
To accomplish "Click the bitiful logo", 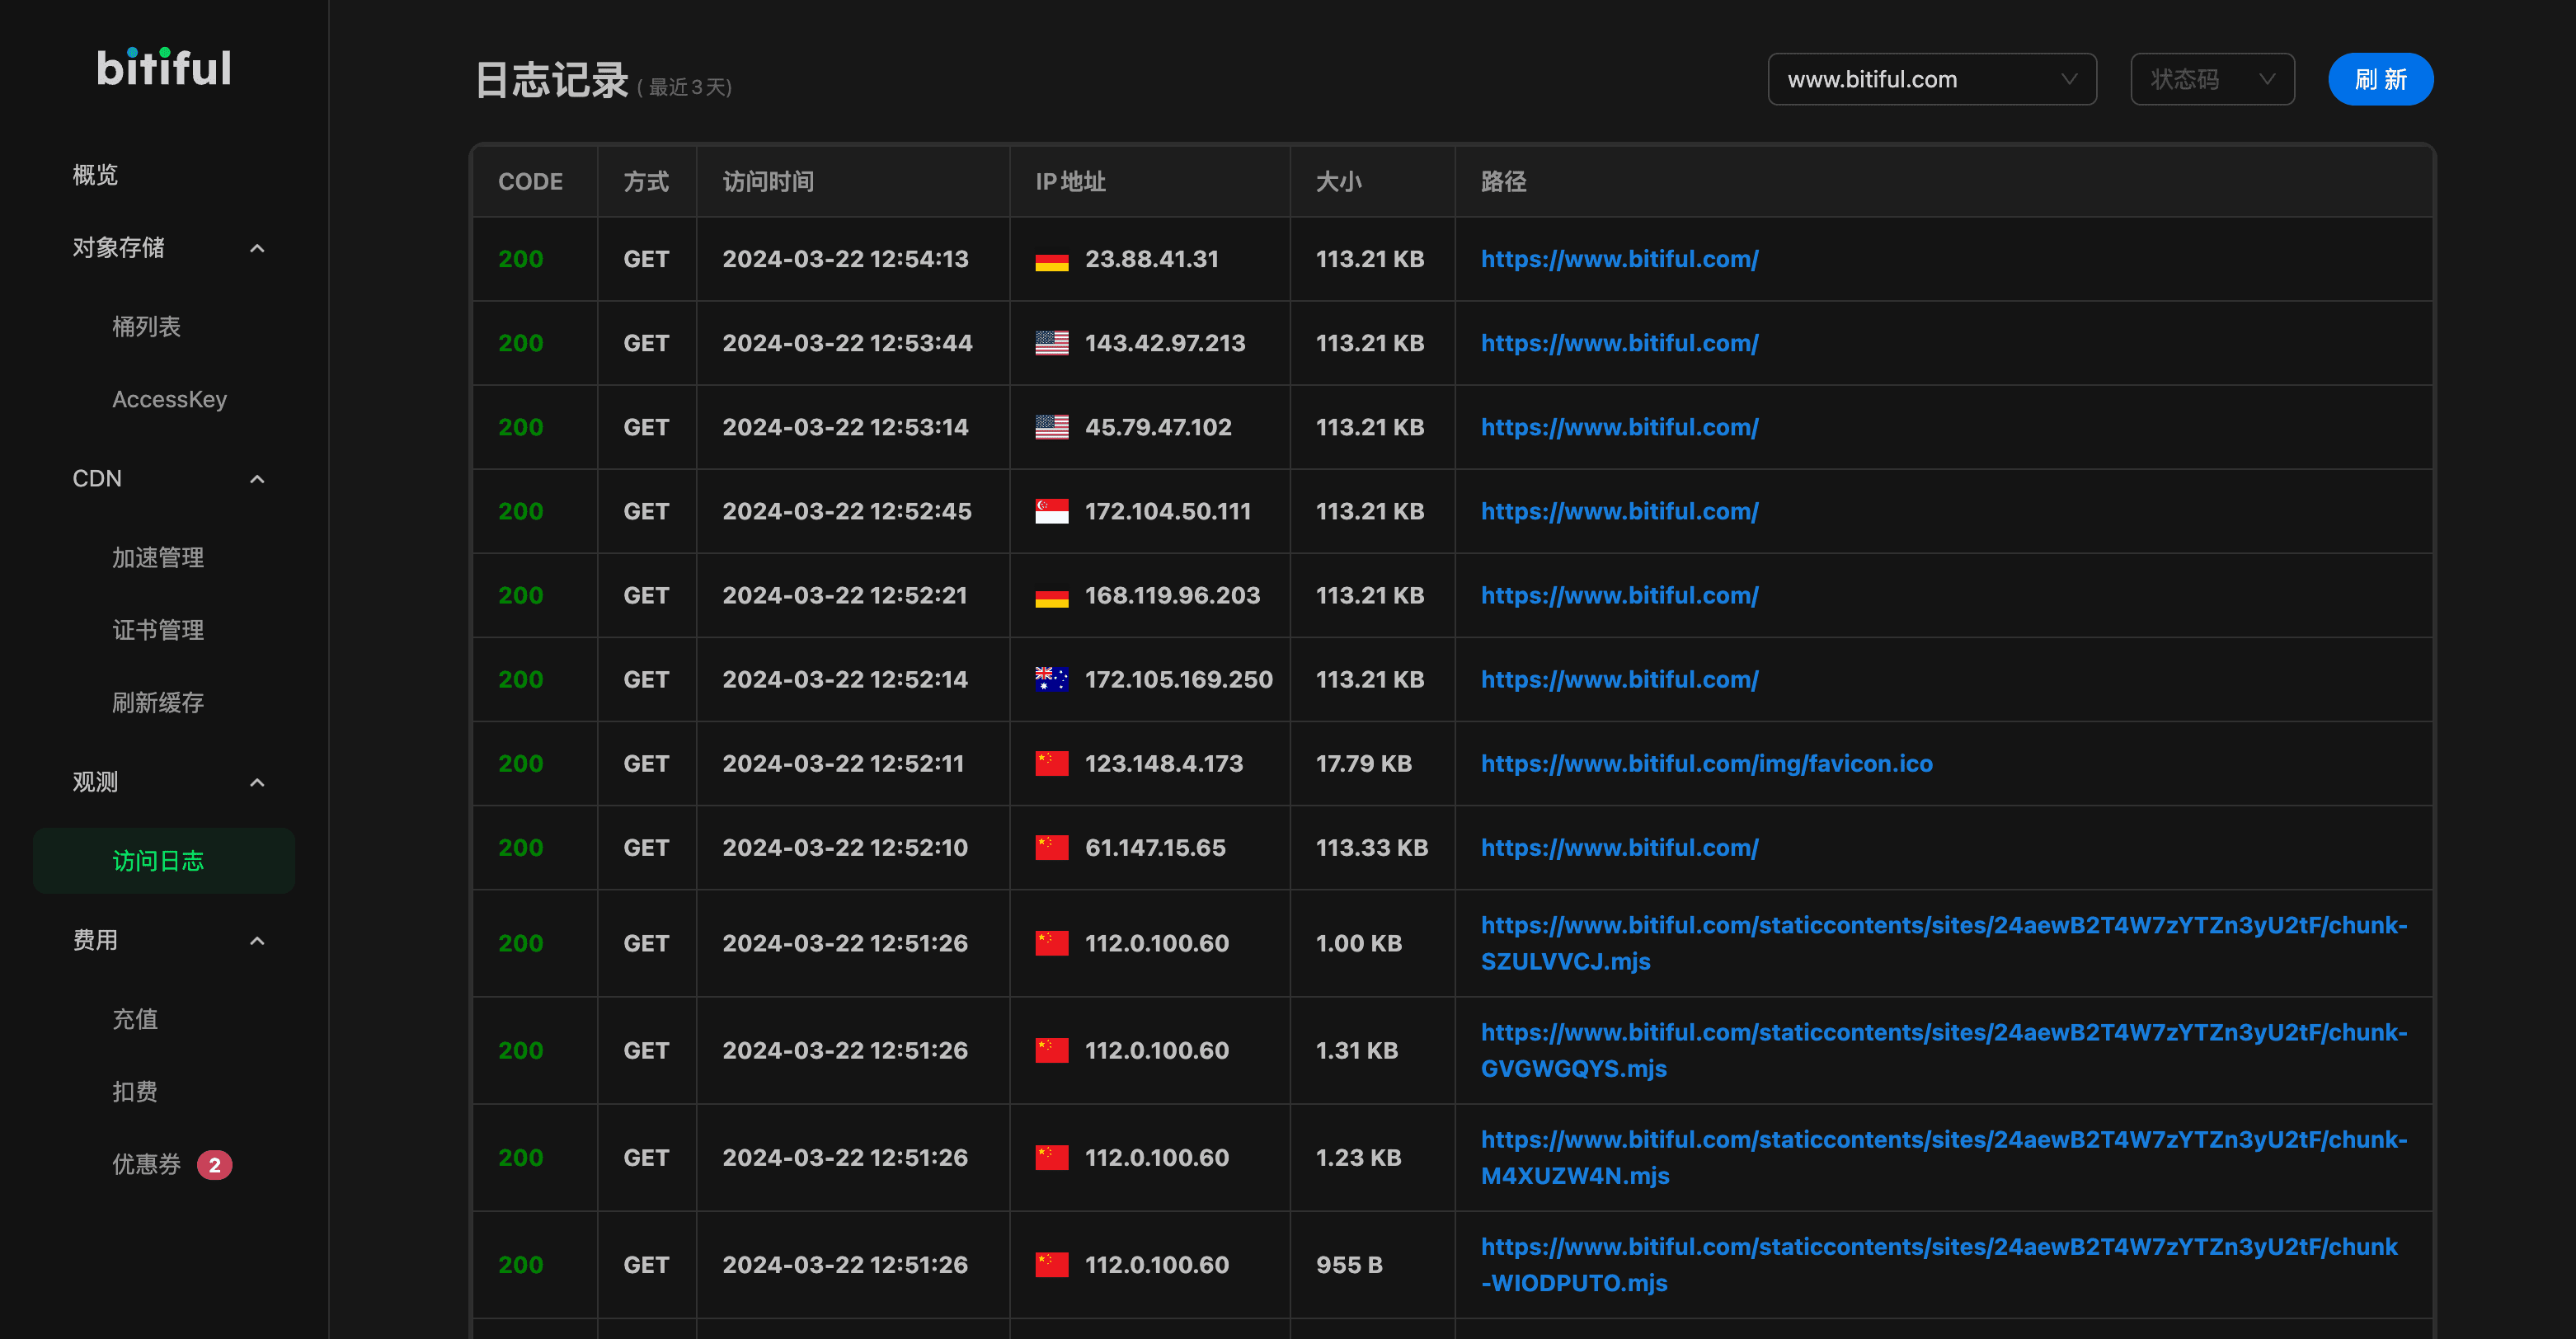I will click(164, 68).
